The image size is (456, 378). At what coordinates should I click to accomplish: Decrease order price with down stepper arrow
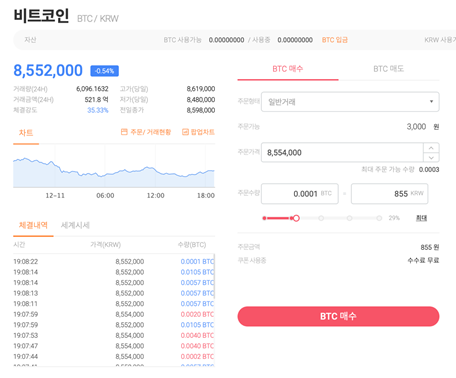pyautogui.click(x=431, y=157)
